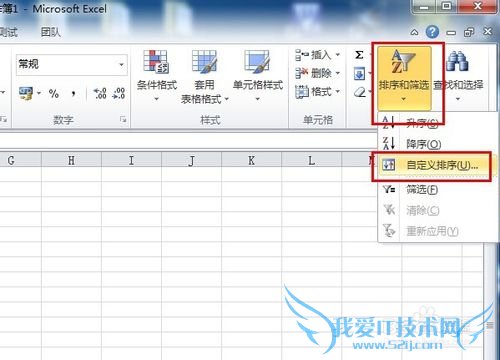500x360 pixels.
Task: Select column K header
Action: click(251, 160)
